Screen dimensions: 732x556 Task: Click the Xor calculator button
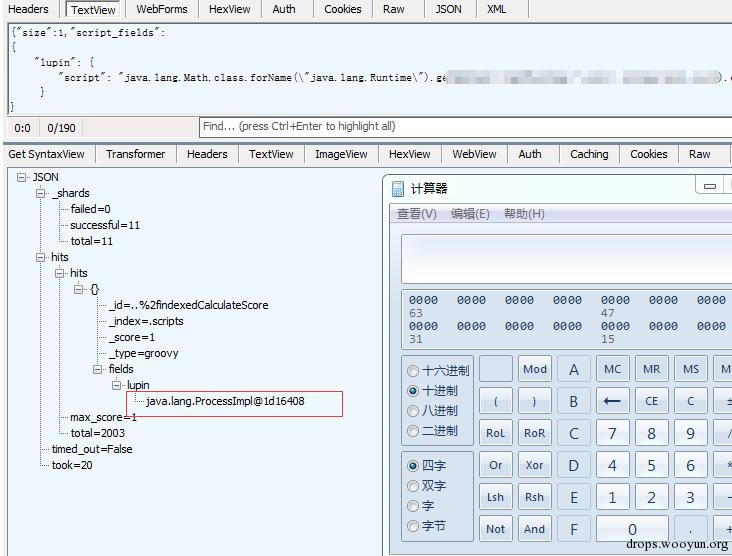[x=535, y=465]
